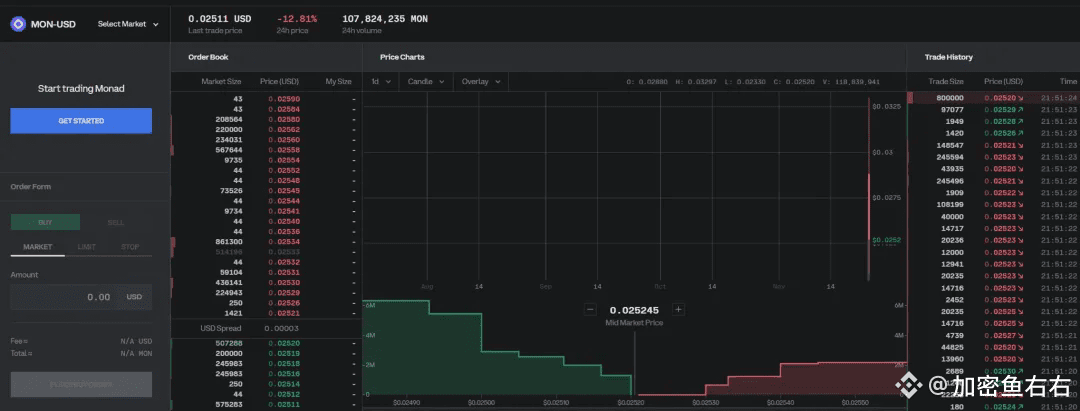This screenshot has width=1080, height=411.
Task: Expand the Overlay dropdown on chart
Action: 481,81
